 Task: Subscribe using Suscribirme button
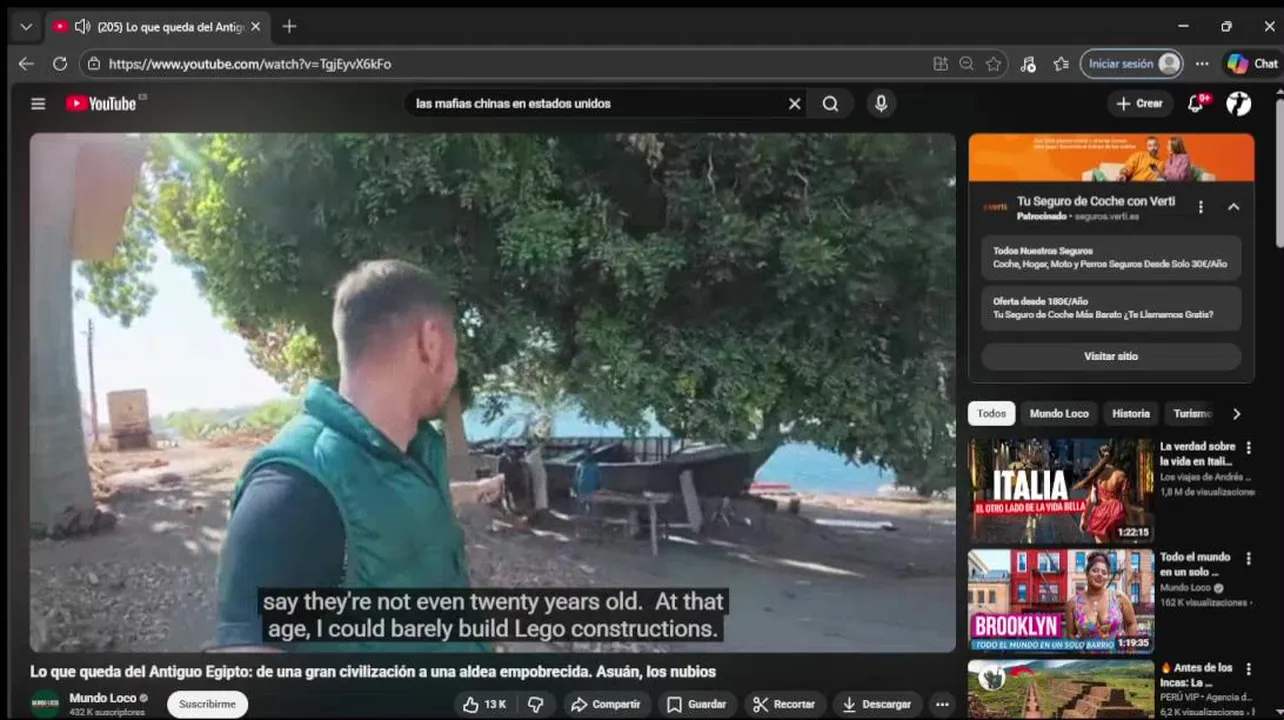click(x=207, y=704)
